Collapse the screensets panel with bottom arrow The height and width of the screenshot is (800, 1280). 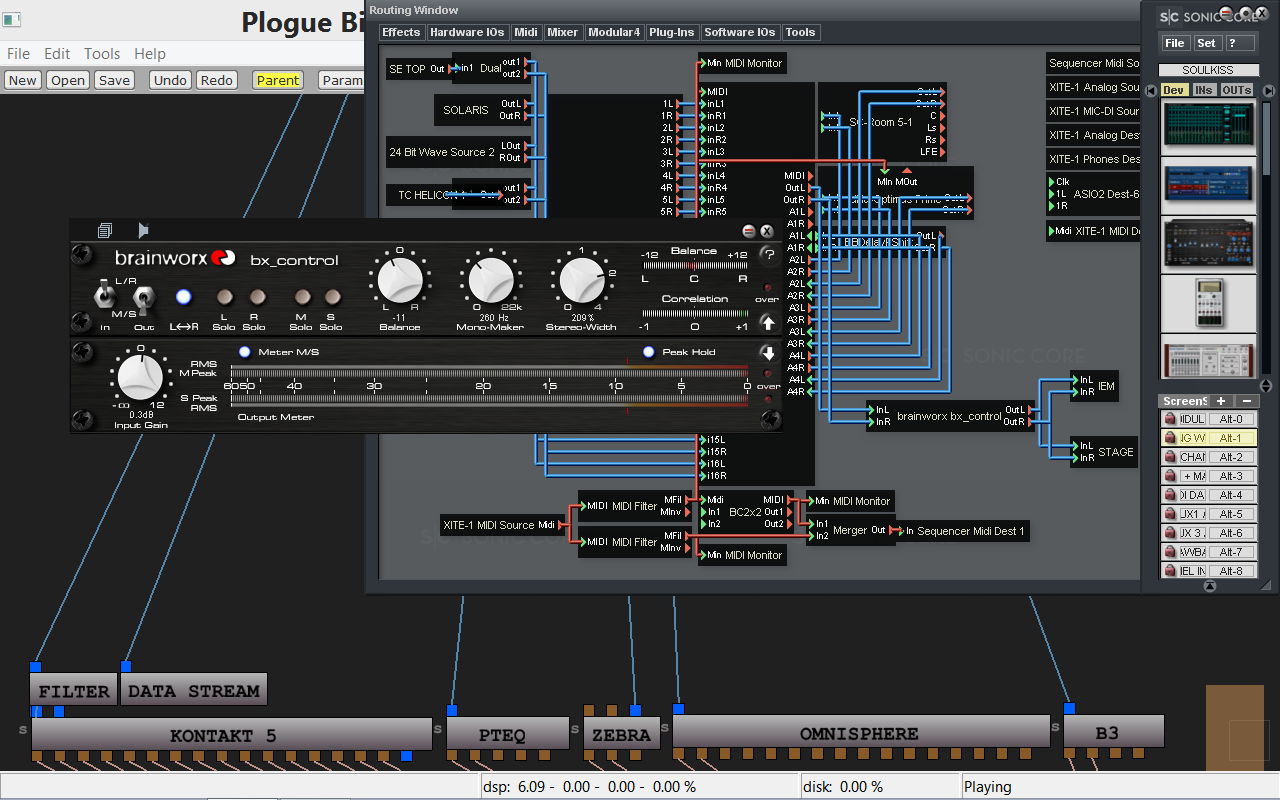(x=1209, y=587)
